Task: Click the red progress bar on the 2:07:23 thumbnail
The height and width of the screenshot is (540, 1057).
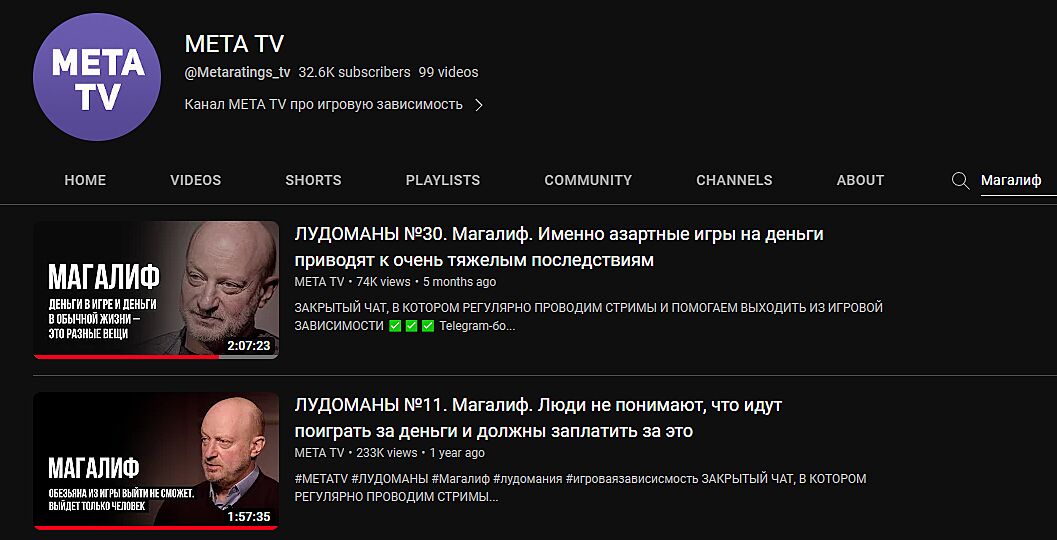Action: pyautogui.click(x=126, y=357)
